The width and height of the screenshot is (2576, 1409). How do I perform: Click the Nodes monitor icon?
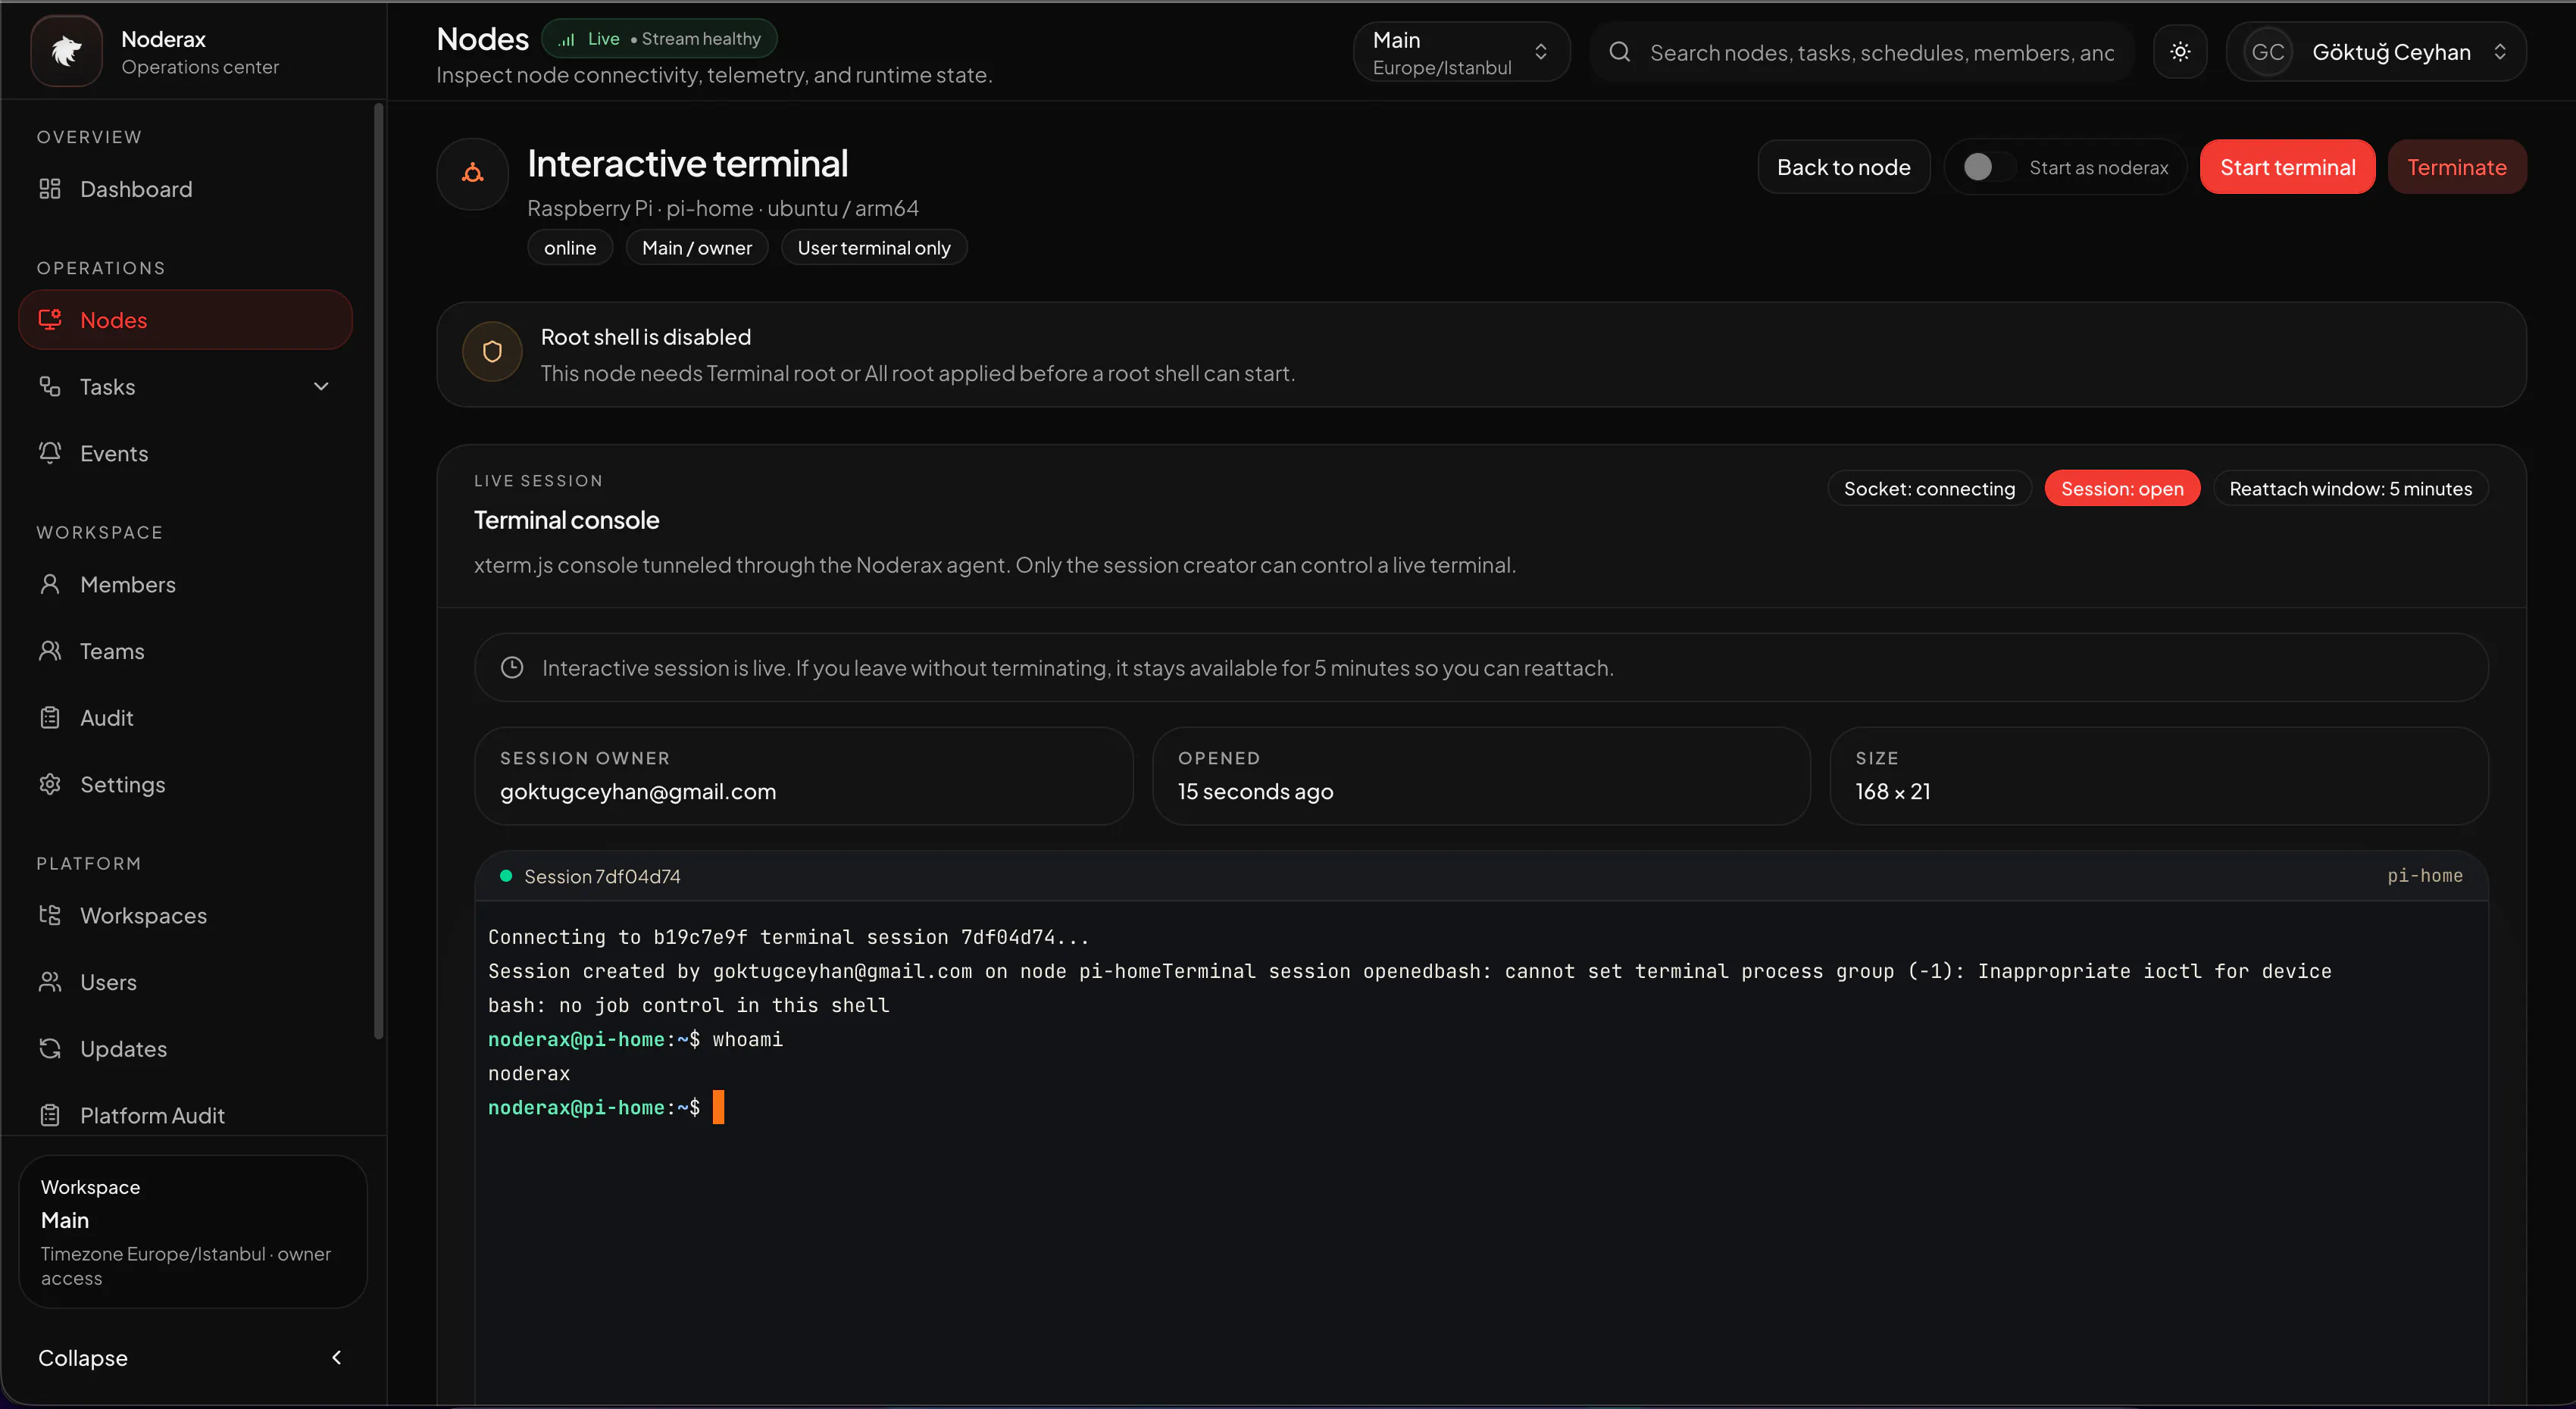click(50, 320)
